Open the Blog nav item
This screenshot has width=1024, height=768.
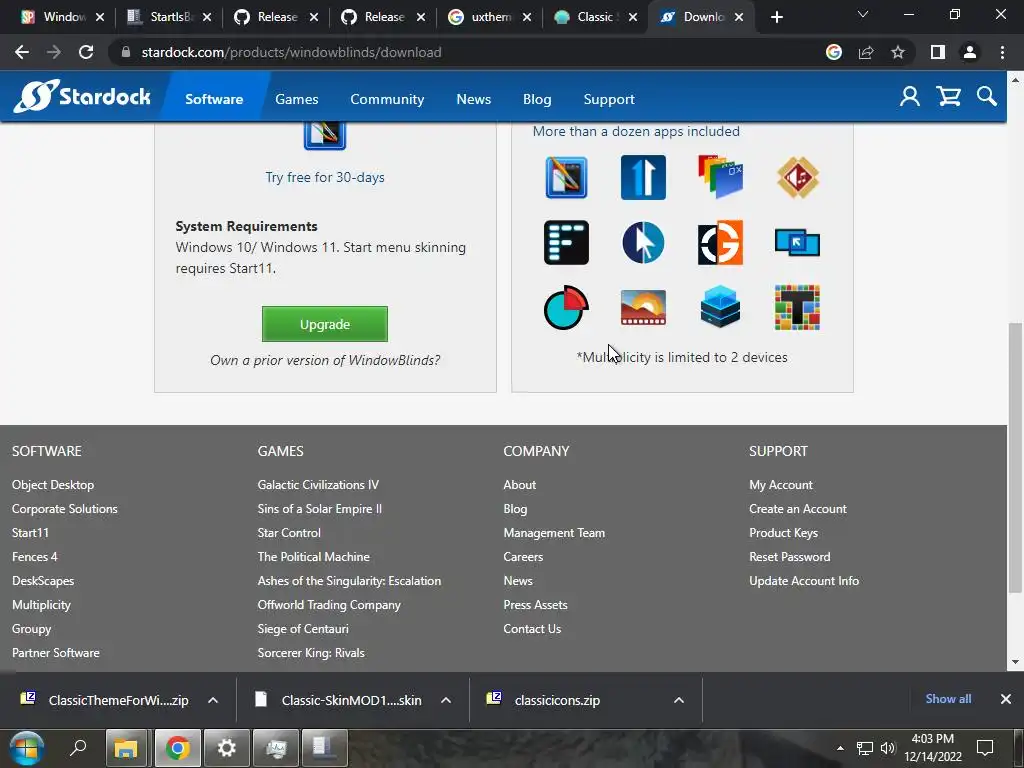click(537, 99)
